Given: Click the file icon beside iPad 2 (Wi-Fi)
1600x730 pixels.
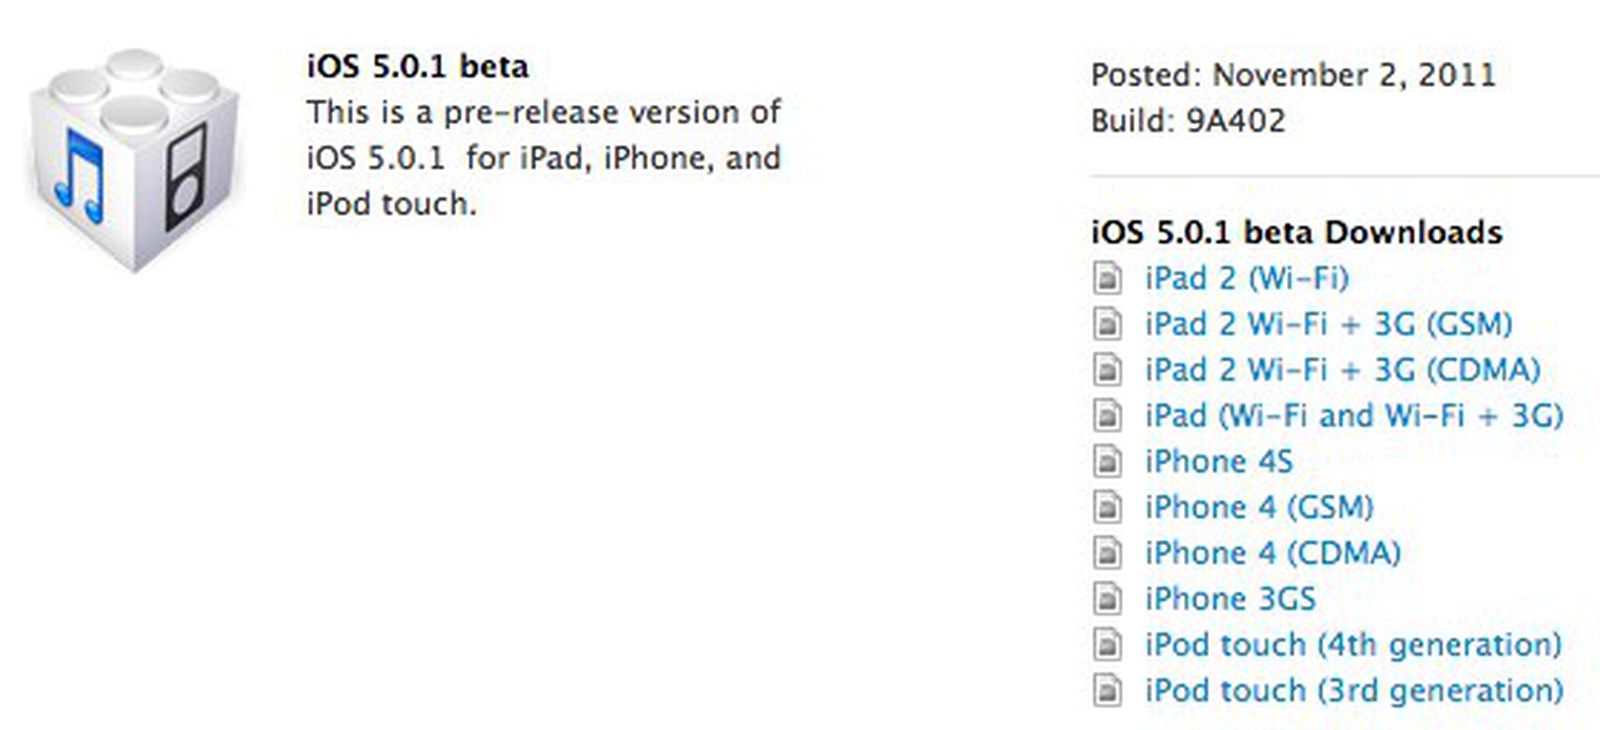Looking at the screenshot, I should 1107,278.
